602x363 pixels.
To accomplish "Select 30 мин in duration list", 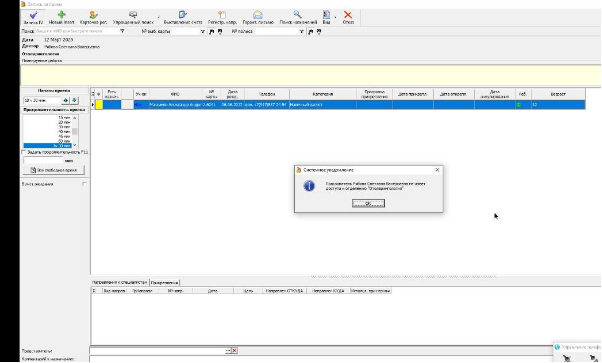I will click(48, 127).
